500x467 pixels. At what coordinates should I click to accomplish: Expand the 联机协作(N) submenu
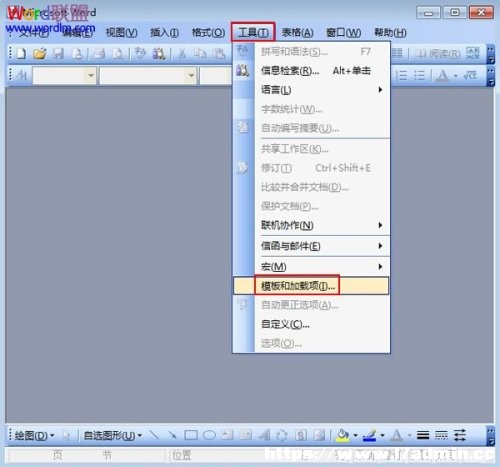[x=311, y=225]
